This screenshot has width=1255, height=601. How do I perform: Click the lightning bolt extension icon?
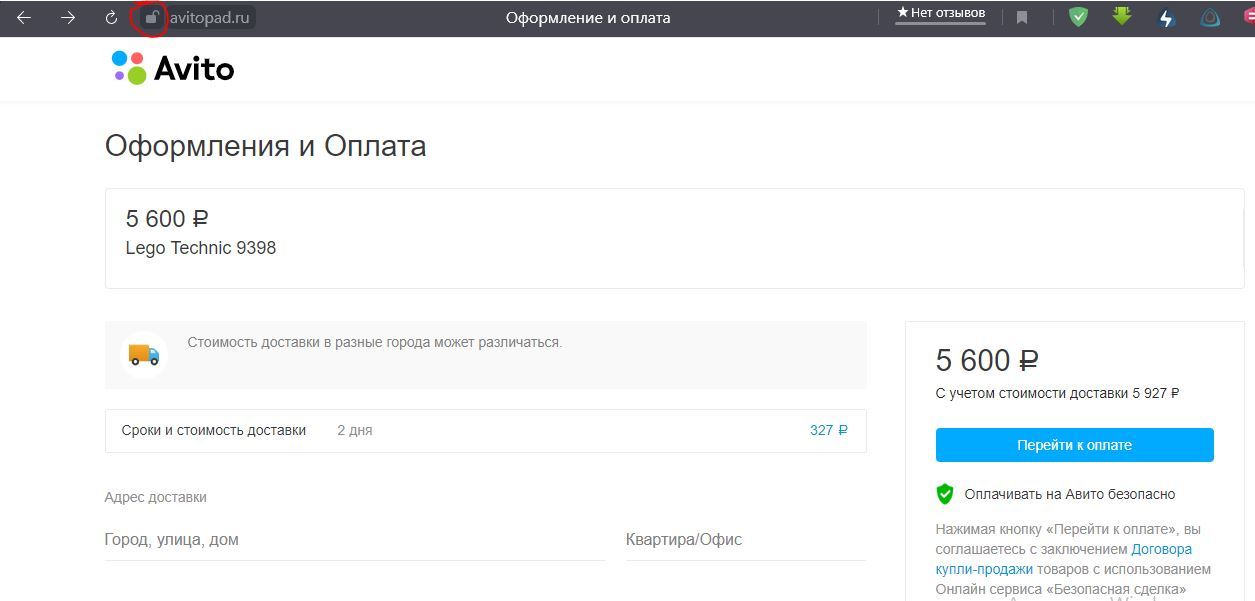(x=1166, y=18)
